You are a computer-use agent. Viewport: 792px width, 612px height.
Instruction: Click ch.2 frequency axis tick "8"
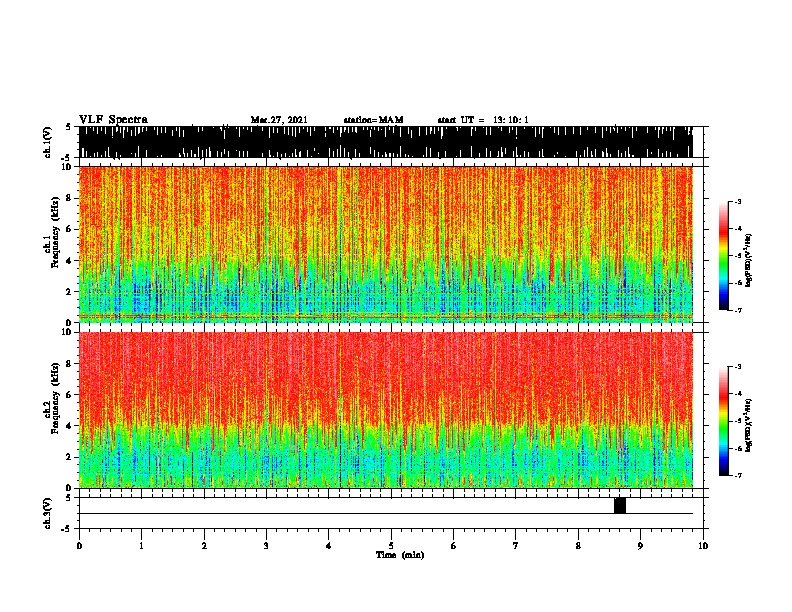point(70,364)
